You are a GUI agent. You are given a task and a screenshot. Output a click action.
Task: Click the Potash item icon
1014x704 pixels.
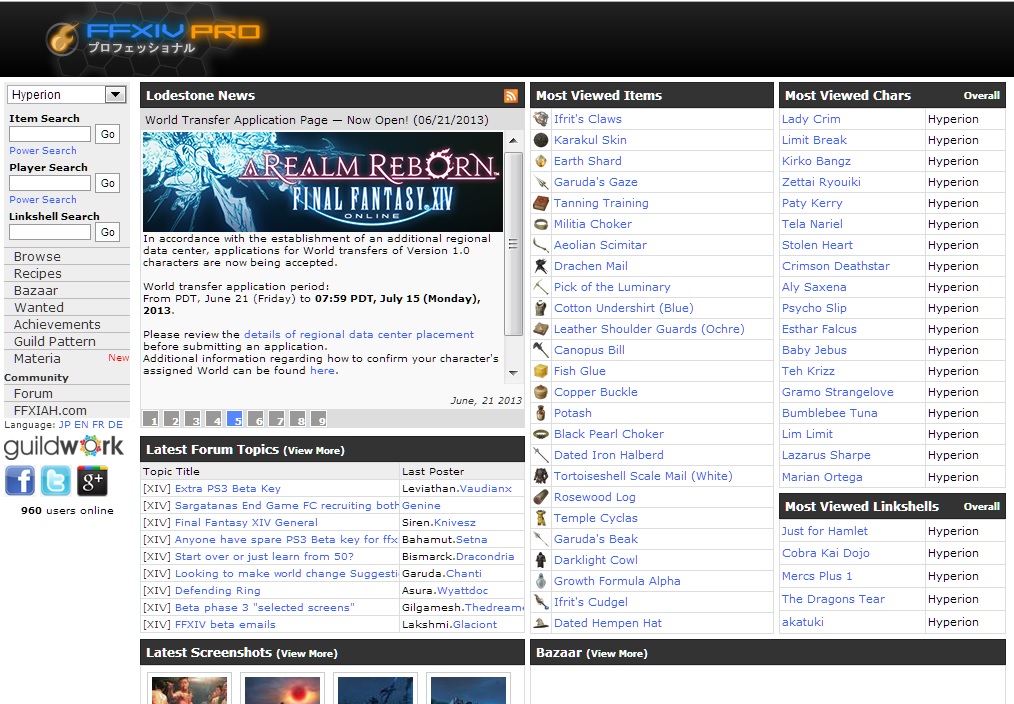[541, 413]
